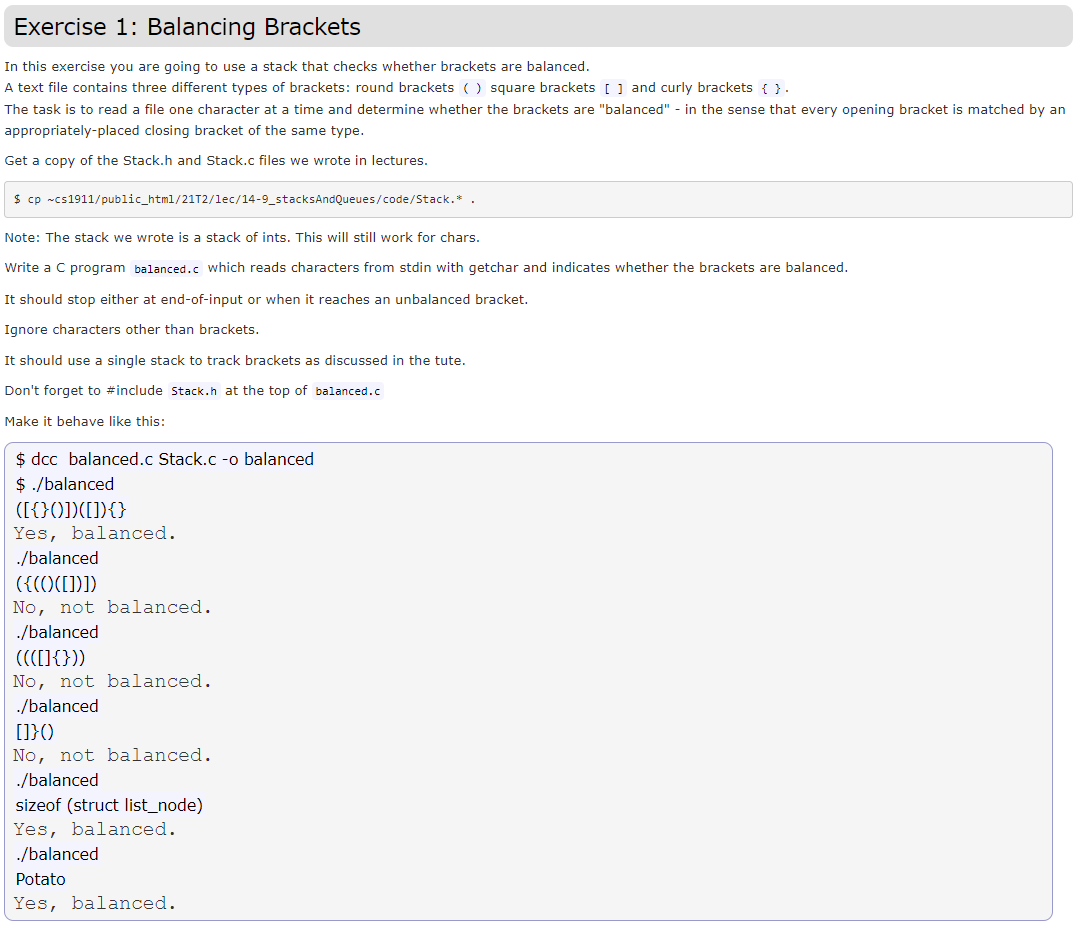Viewport: 1077px width, 927px height.
Task: Click the input line '[]}()'
Action: 34,732
